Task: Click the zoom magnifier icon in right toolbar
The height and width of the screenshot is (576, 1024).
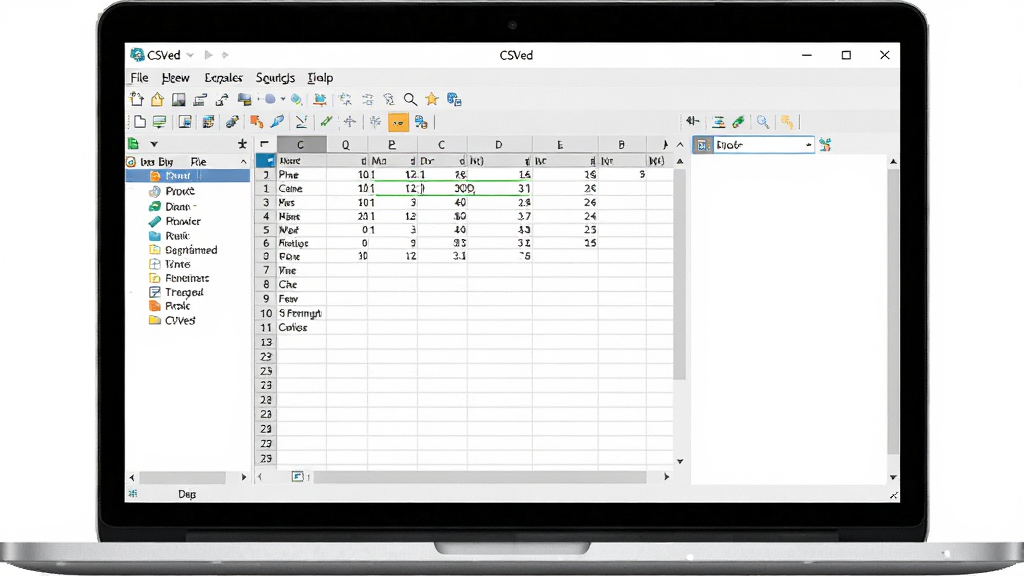Action: [x=763, y=121]
